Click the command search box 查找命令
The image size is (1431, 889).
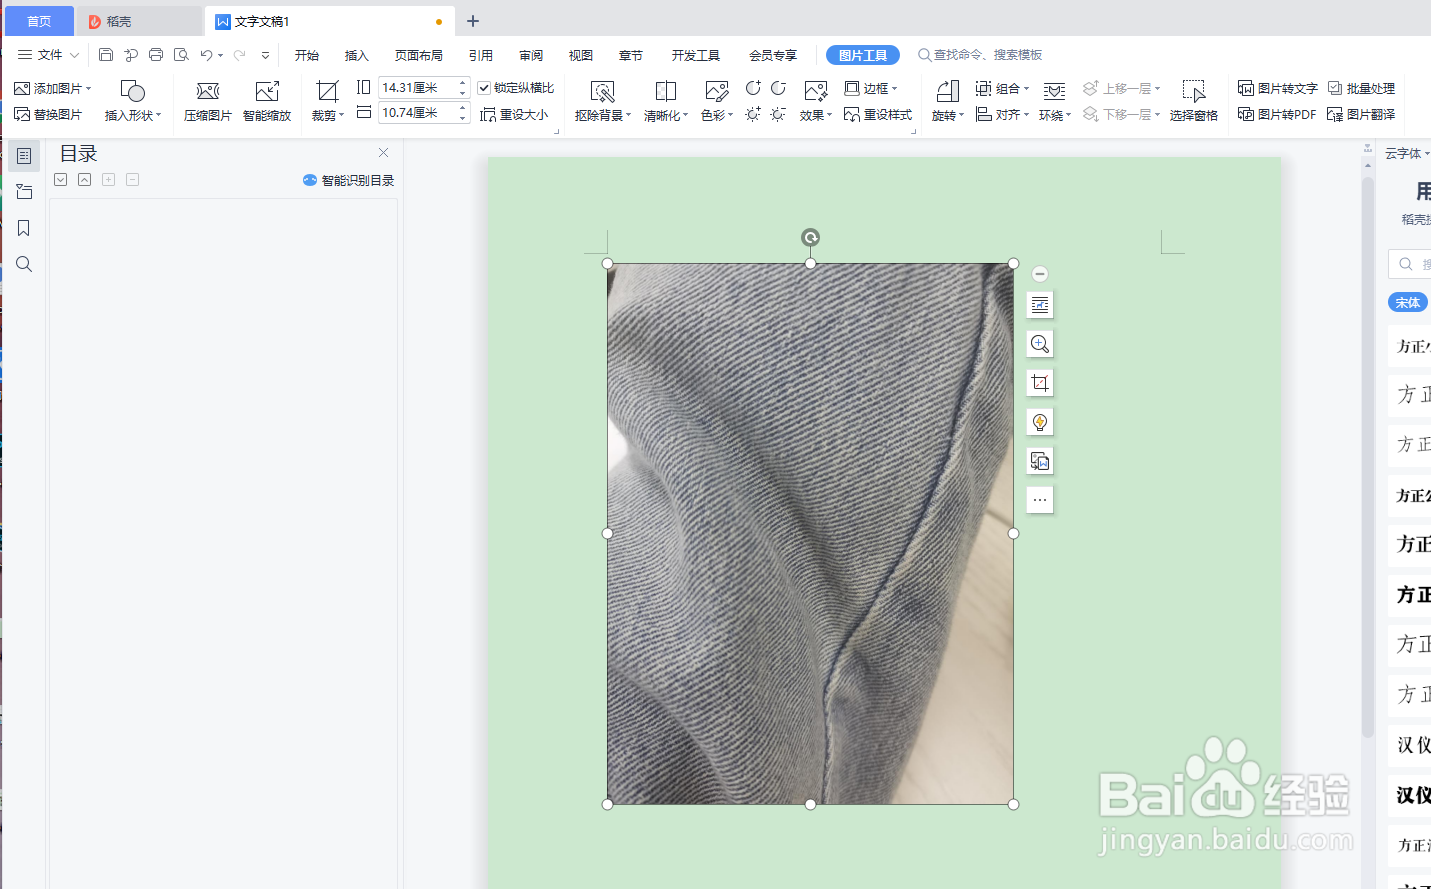coord(980,55)
